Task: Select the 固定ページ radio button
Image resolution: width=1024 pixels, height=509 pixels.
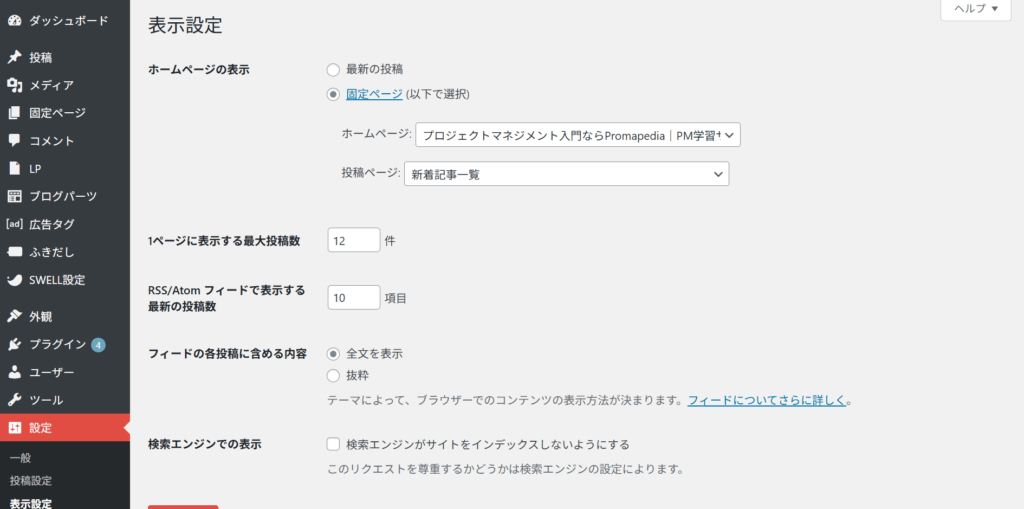Action: coord(333,94)
